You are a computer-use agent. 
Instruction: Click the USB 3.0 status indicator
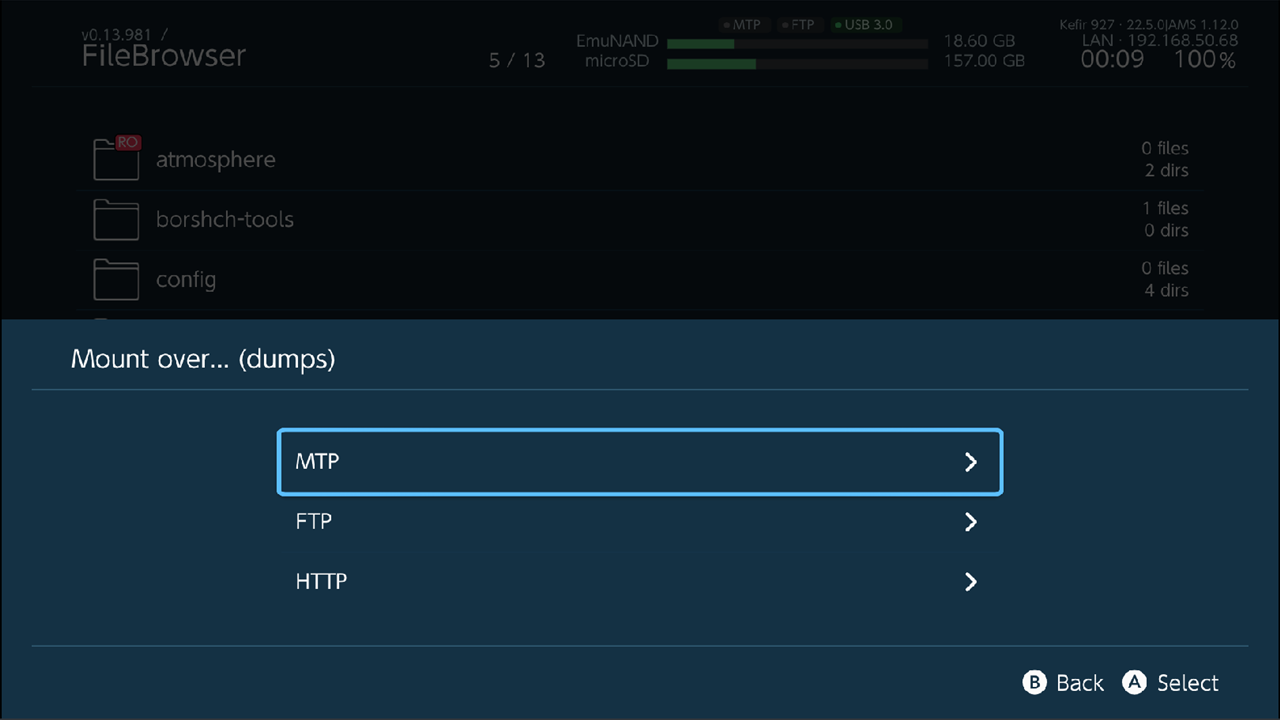[x=864, y=24]
